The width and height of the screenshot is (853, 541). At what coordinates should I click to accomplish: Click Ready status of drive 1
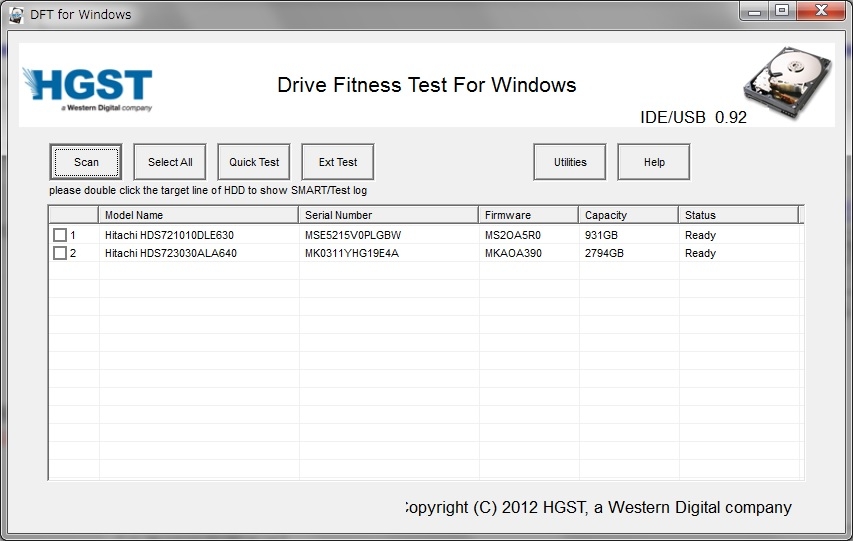700,235
